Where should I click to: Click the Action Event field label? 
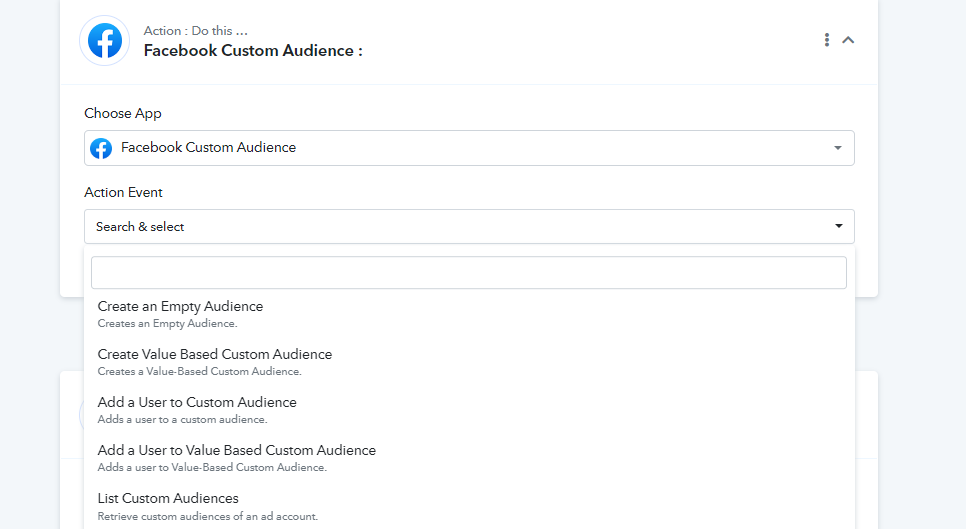point(123,192)
